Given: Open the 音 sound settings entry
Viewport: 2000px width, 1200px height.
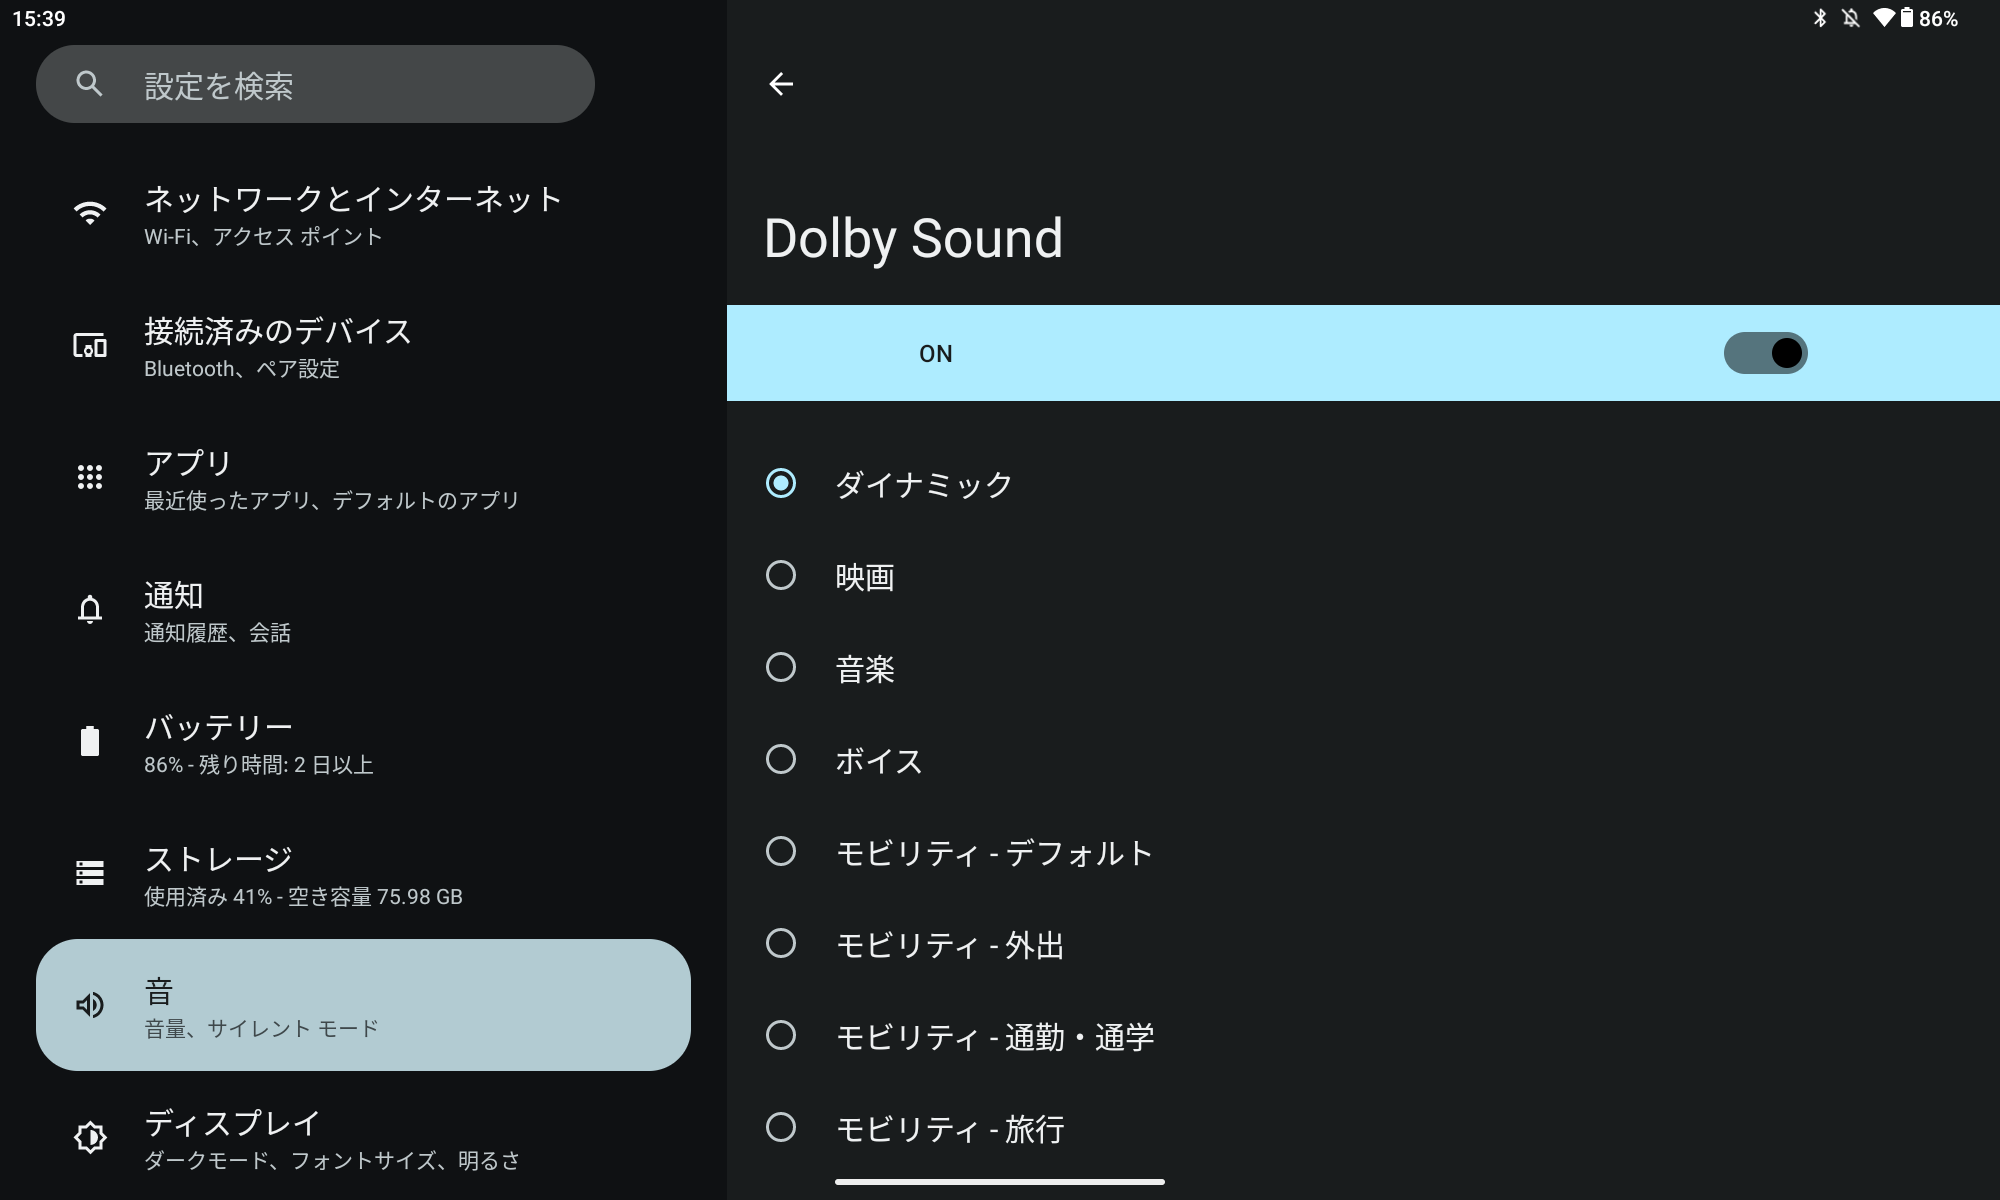Looking at the screenshot, I should pyautogui.click(x=363, y=1005).
